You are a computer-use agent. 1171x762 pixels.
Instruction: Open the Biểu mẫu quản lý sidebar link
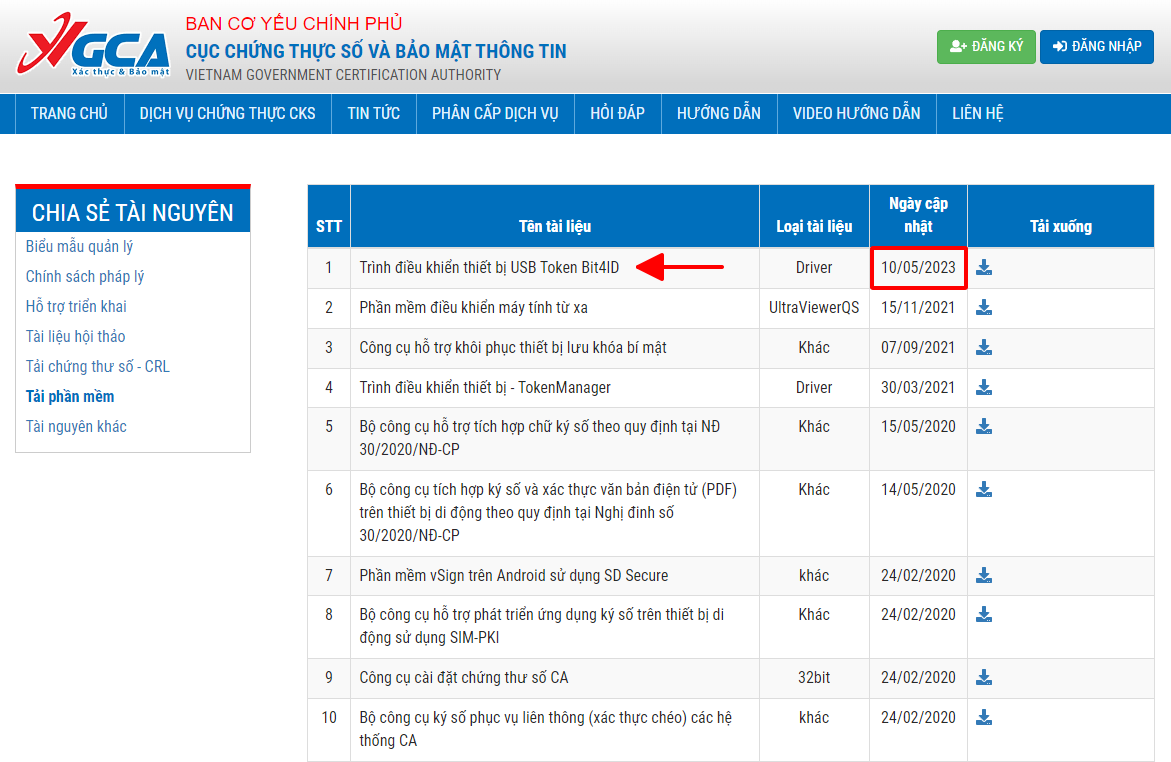[79, 245]
